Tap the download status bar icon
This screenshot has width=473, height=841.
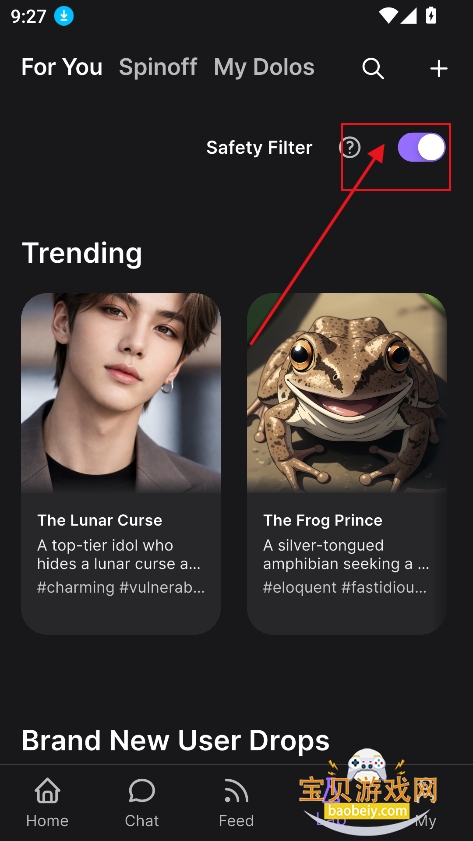tap(64, 16)
